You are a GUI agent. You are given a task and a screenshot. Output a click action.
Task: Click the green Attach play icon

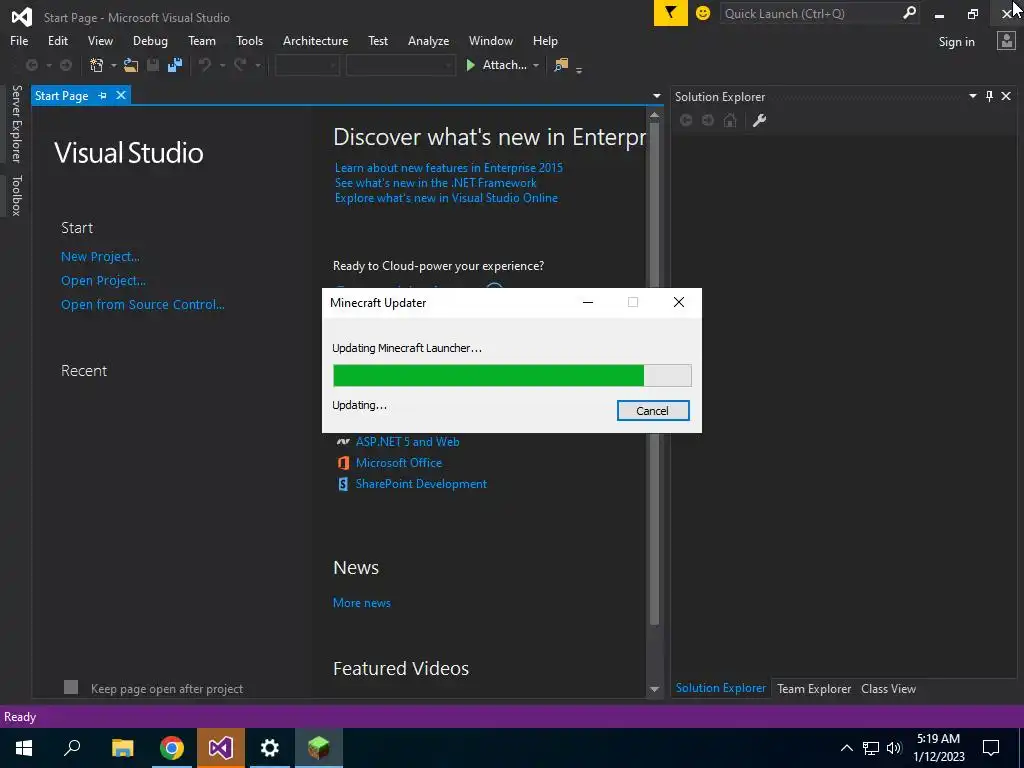tap(470, 65)
